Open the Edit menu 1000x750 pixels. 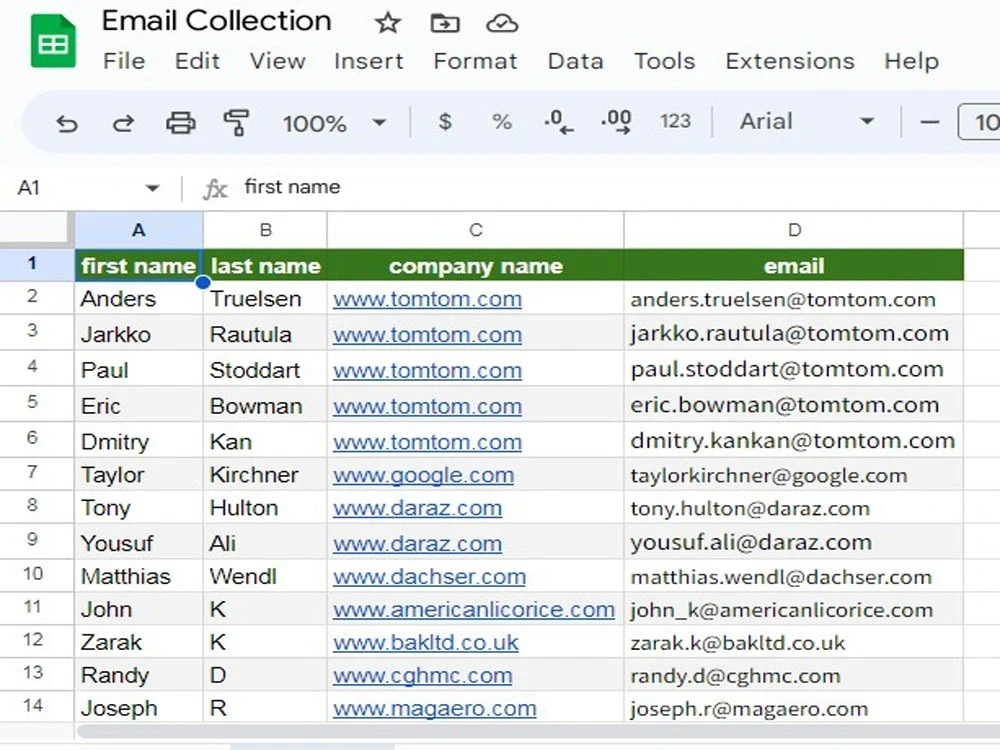197,61
